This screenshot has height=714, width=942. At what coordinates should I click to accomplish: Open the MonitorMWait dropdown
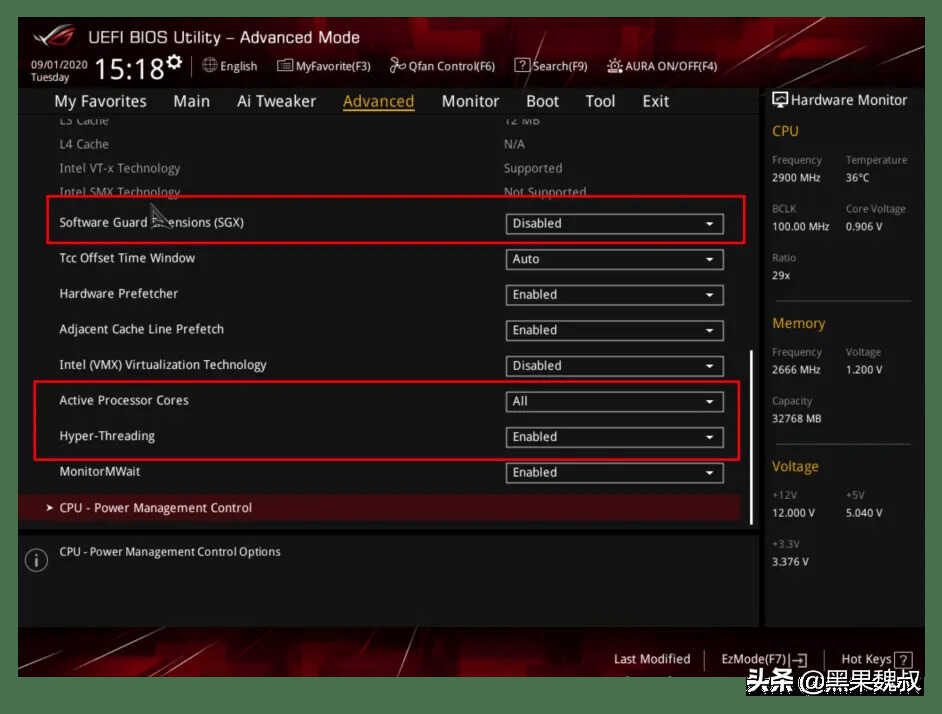coord(614,472)
